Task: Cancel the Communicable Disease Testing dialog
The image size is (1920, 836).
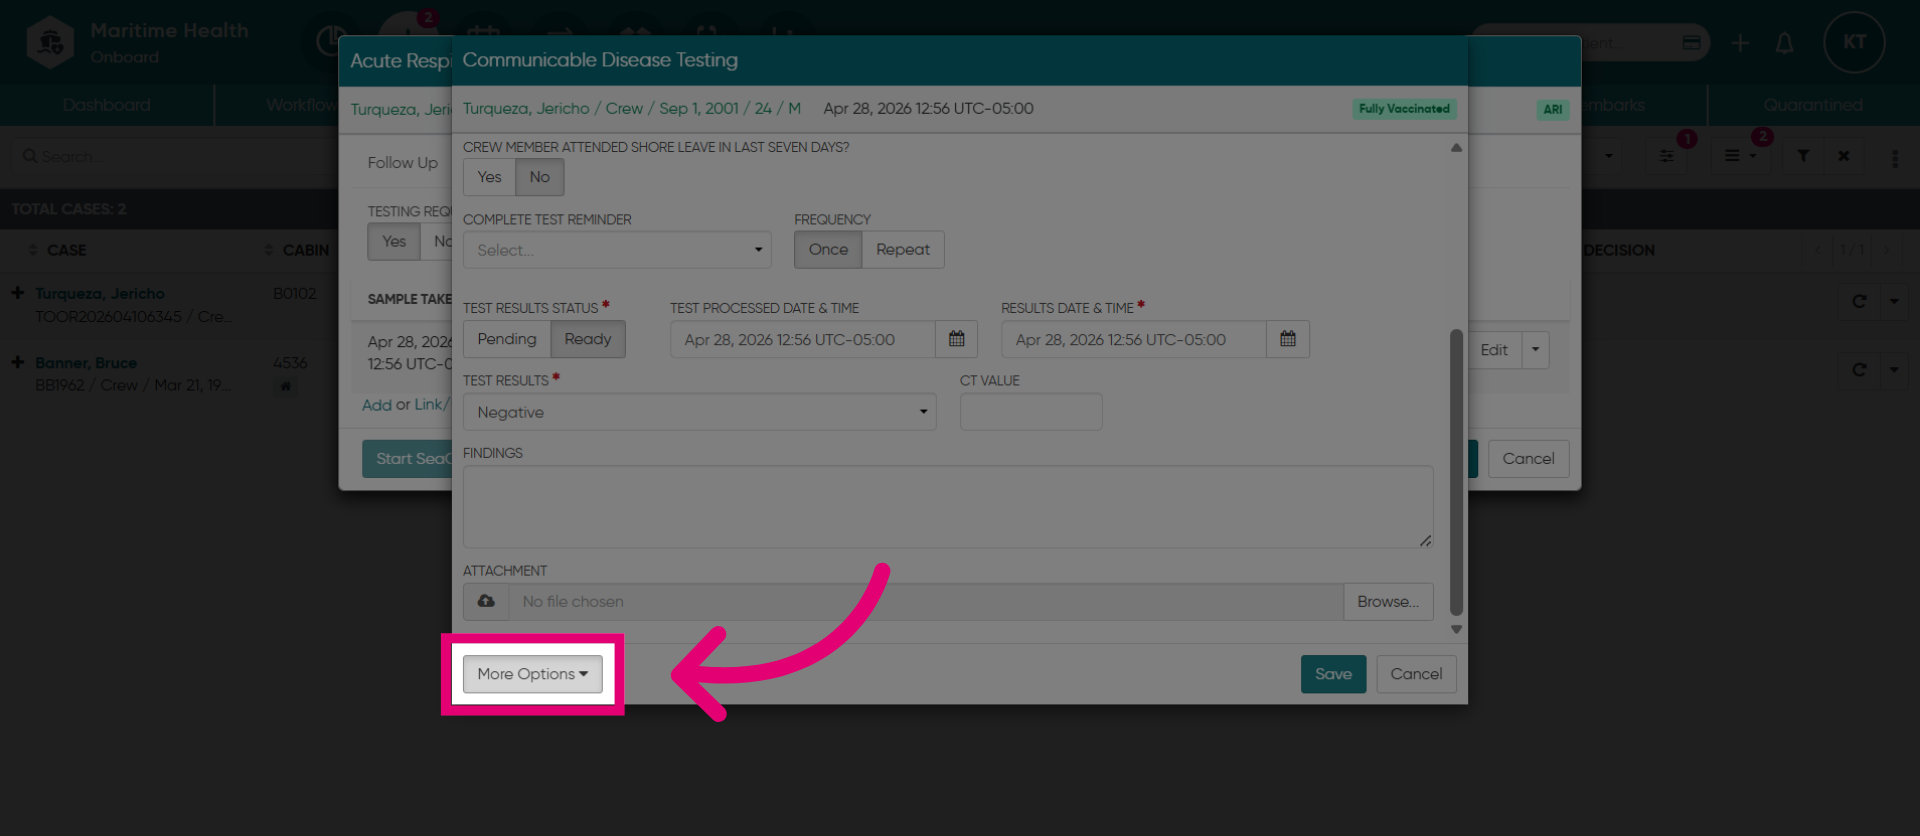Action: click(1416, 674)
